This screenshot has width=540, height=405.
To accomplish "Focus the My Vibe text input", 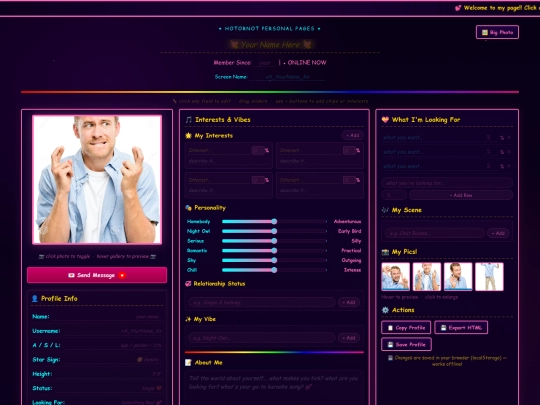I will [x=262, y=338].
